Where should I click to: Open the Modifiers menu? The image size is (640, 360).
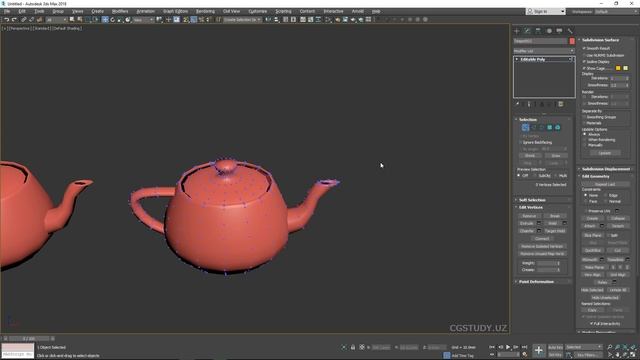click(x=120, y=11)
